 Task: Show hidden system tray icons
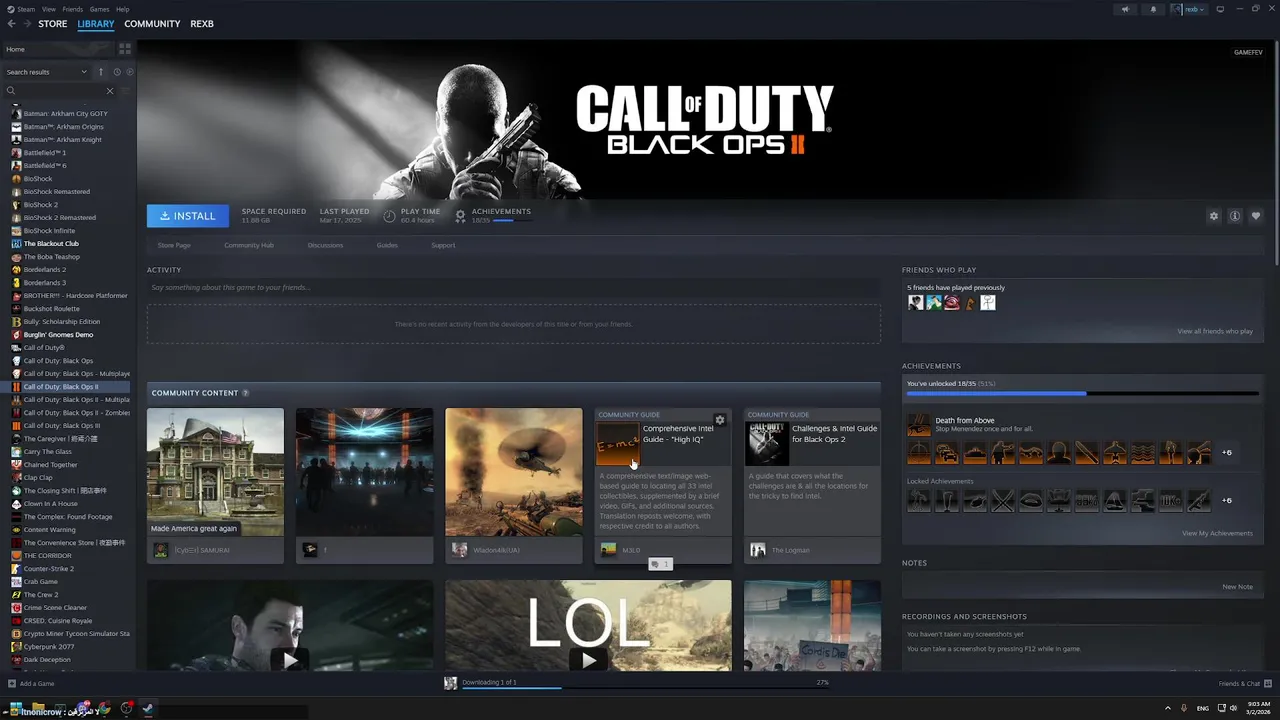tap(1167, 708)
